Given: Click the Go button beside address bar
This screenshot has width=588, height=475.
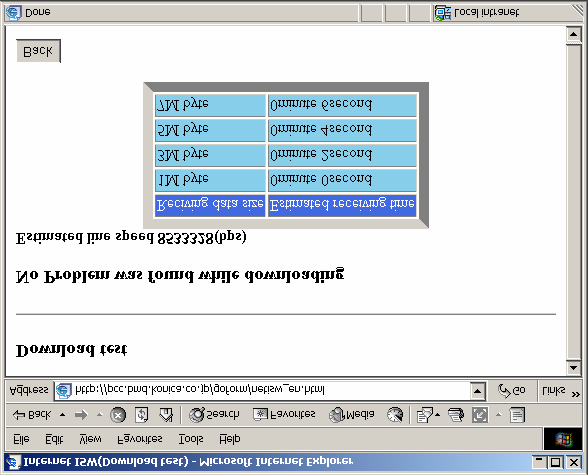Looking at the screenshot, I should [512, 391].
